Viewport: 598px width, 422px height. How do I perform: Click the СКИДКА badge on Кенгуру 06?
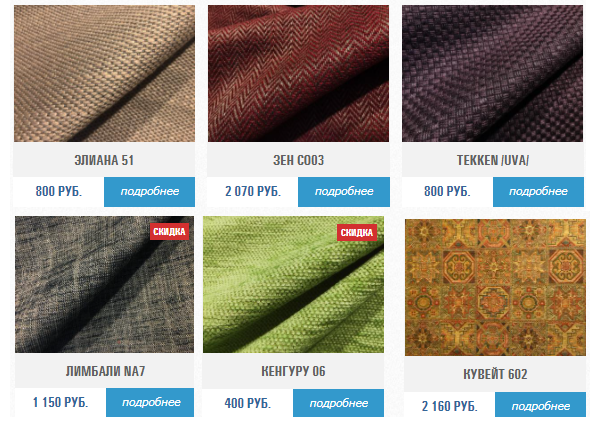tap(357, 233)
